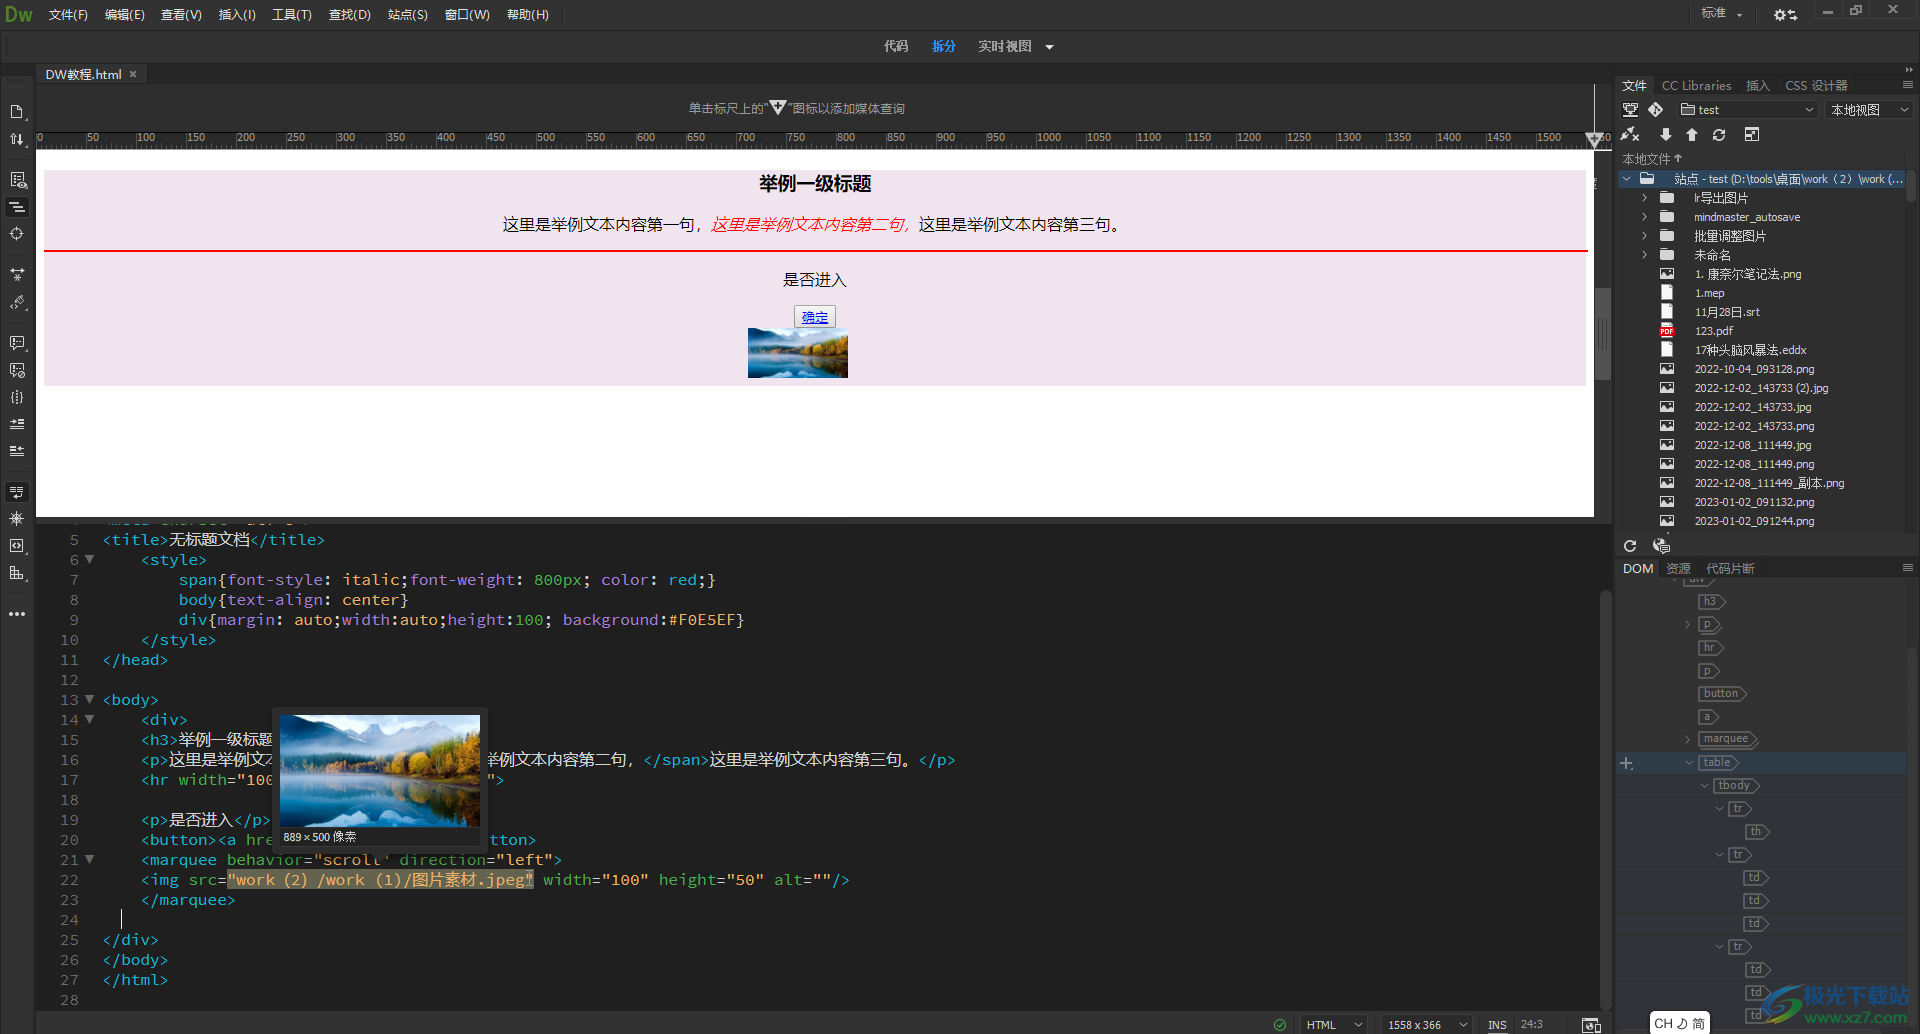Click the globe with chat icon
The height and width of the screenshot is (1034, 1920).
tap(1661, 546)
